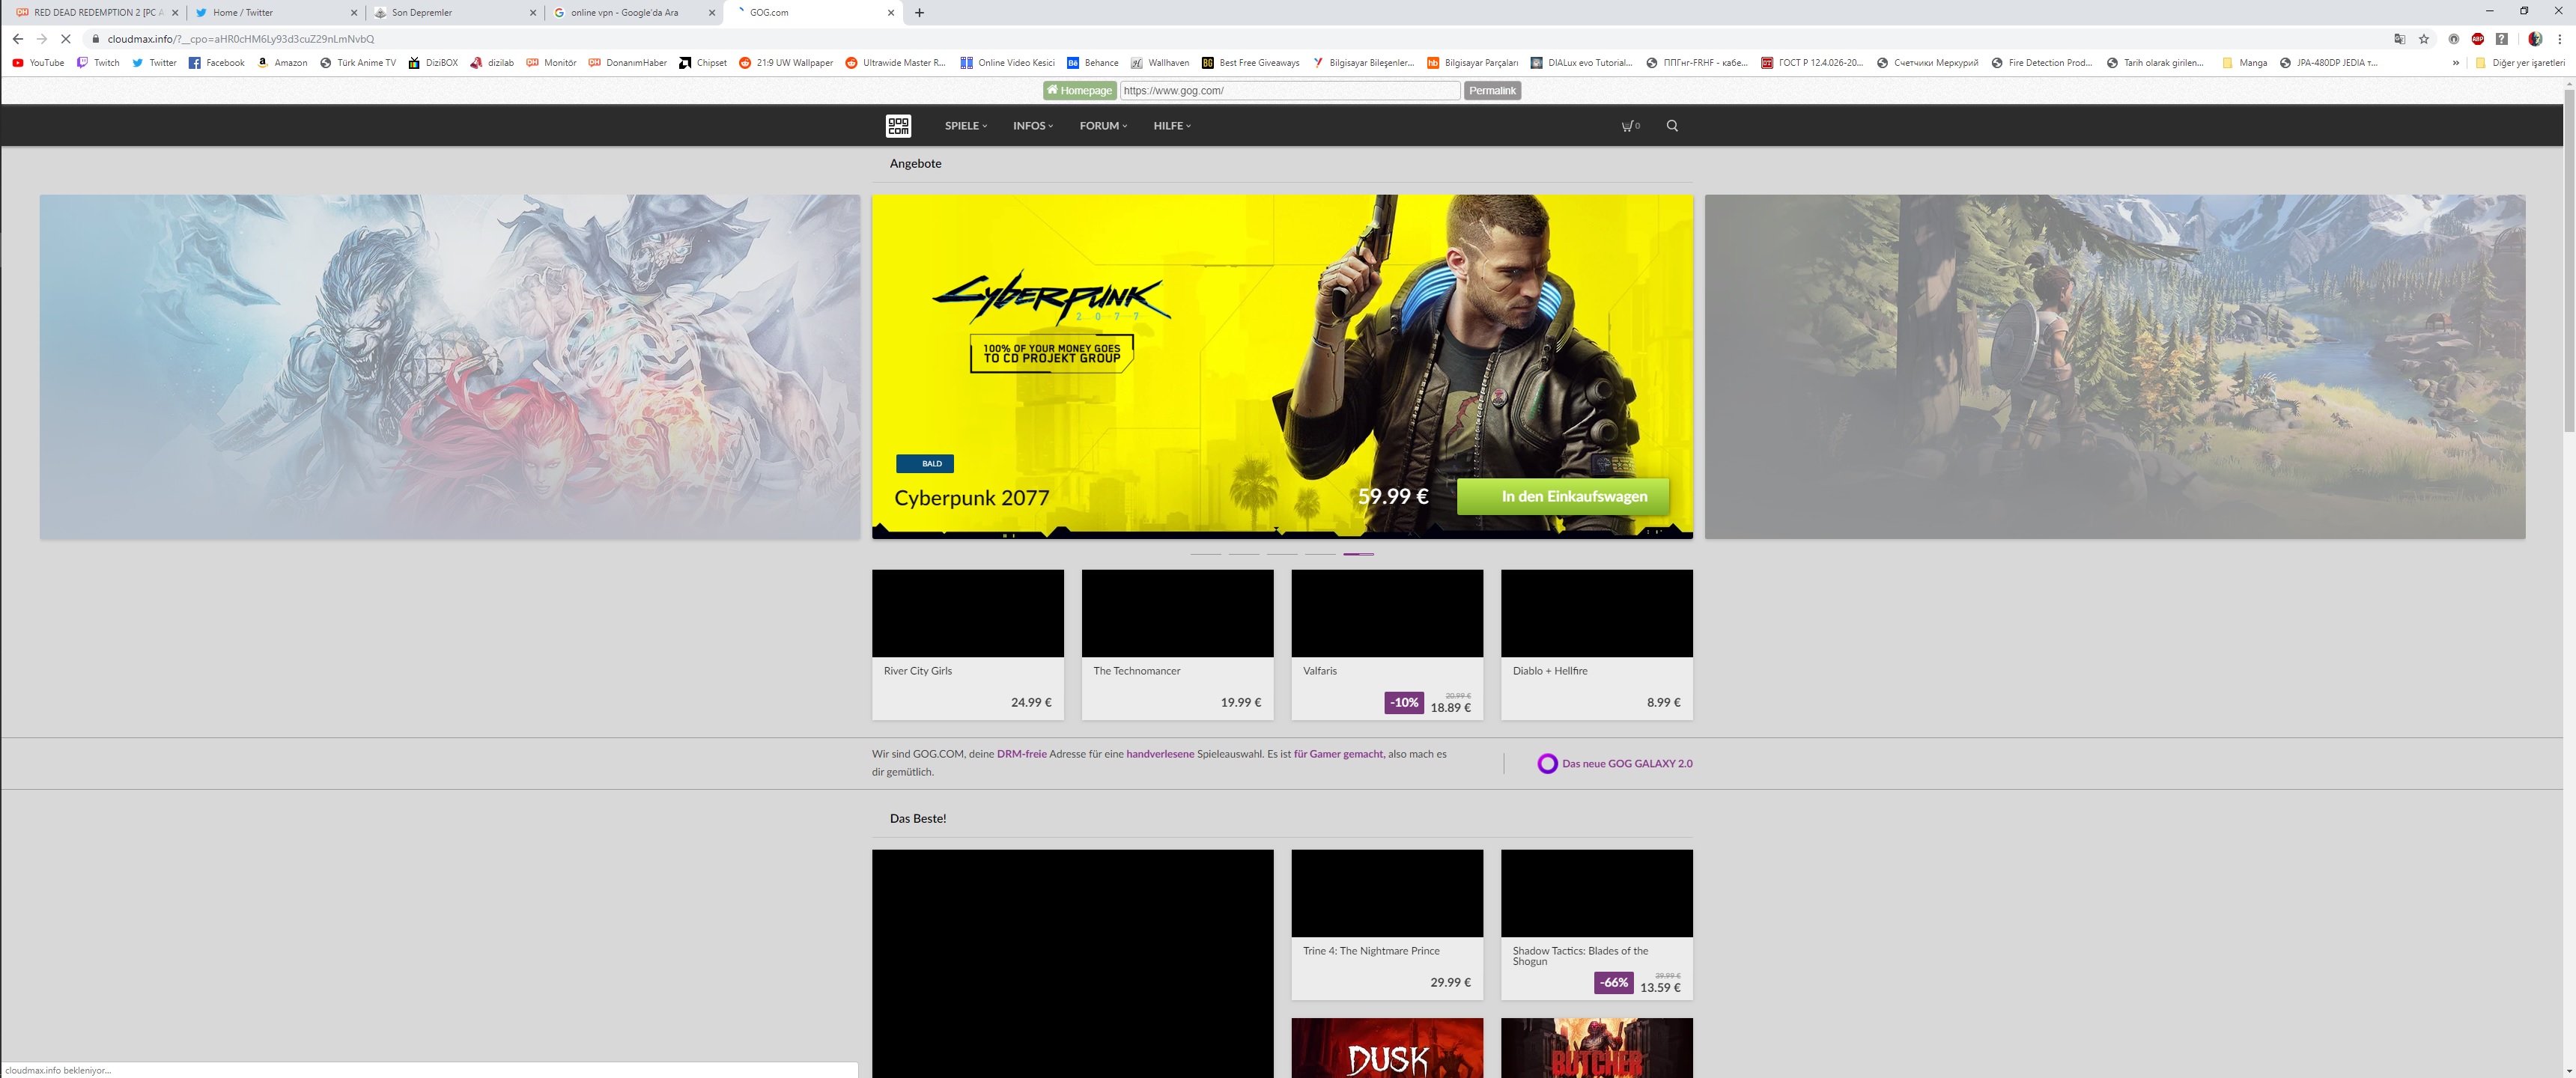Open The Technomancer game card

point(1177,645)
